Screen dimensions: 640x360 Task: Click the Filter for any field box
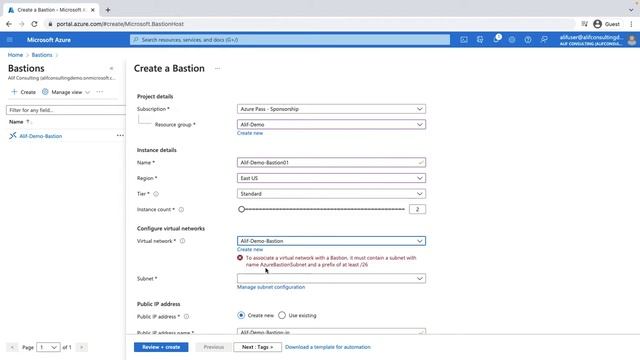(65, 110)
